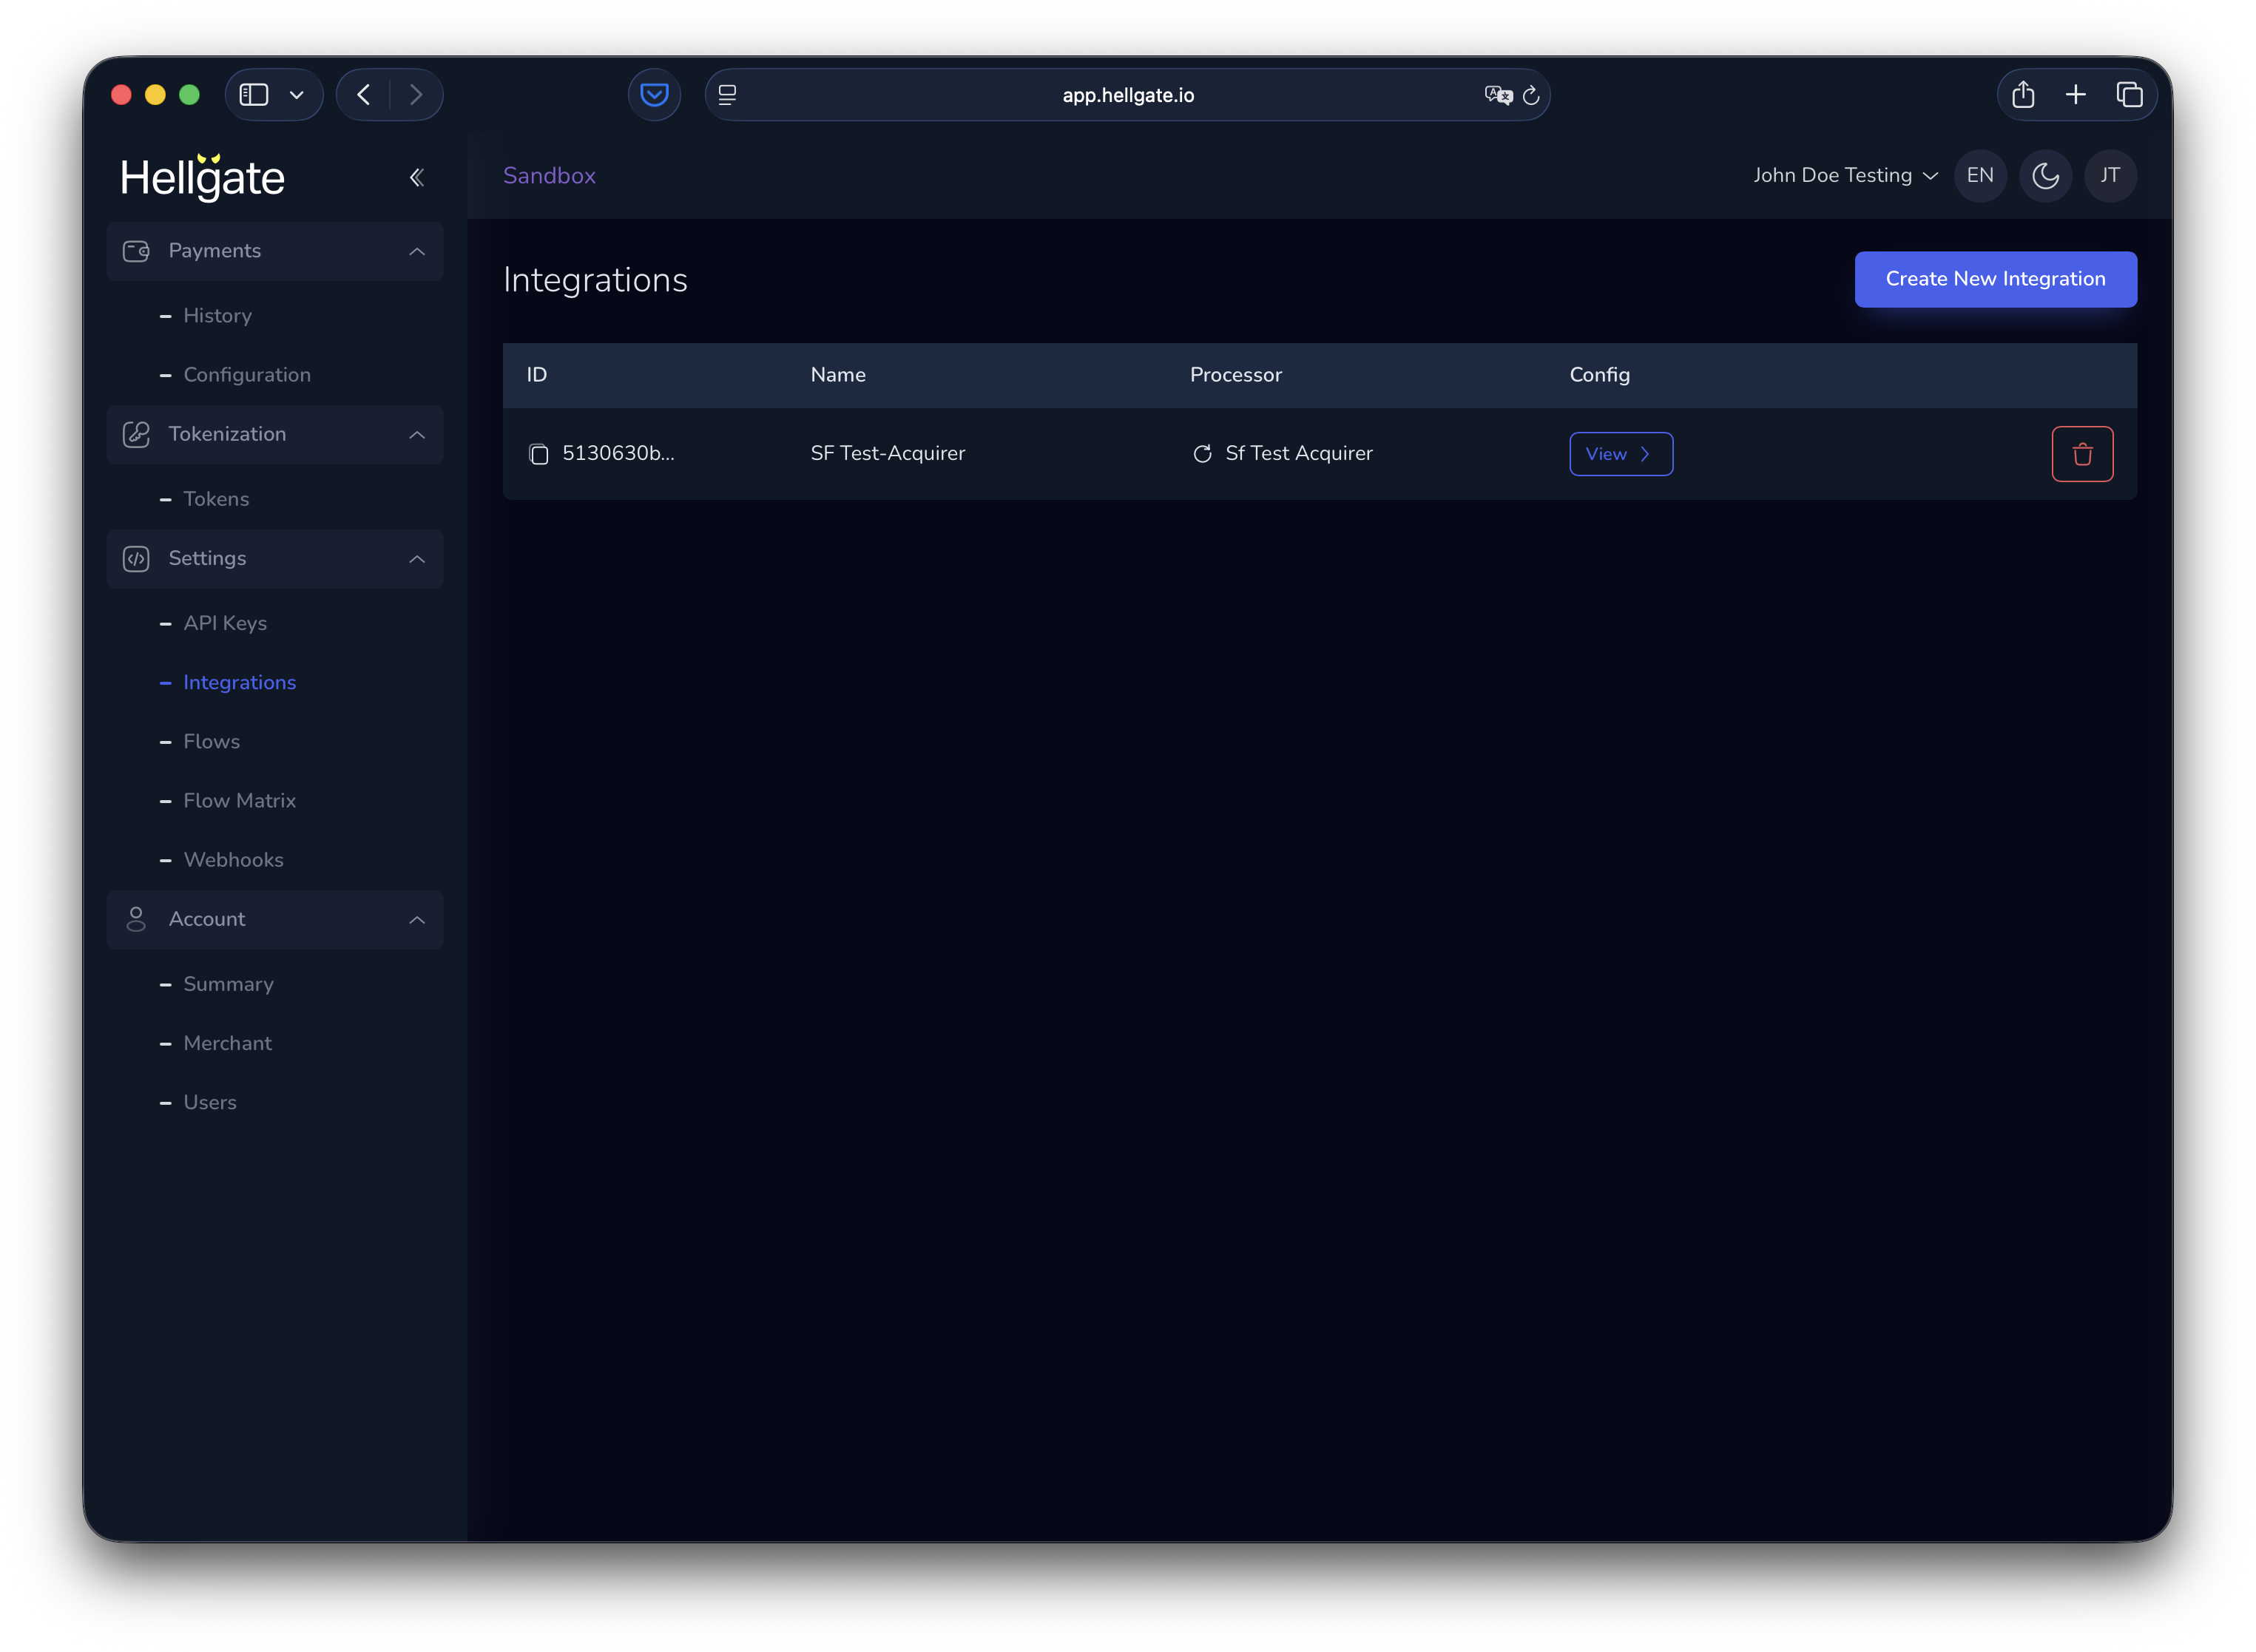Collapse the Payments section chevron
The width and height of the screenshot is (2256, 1652).
417,251
